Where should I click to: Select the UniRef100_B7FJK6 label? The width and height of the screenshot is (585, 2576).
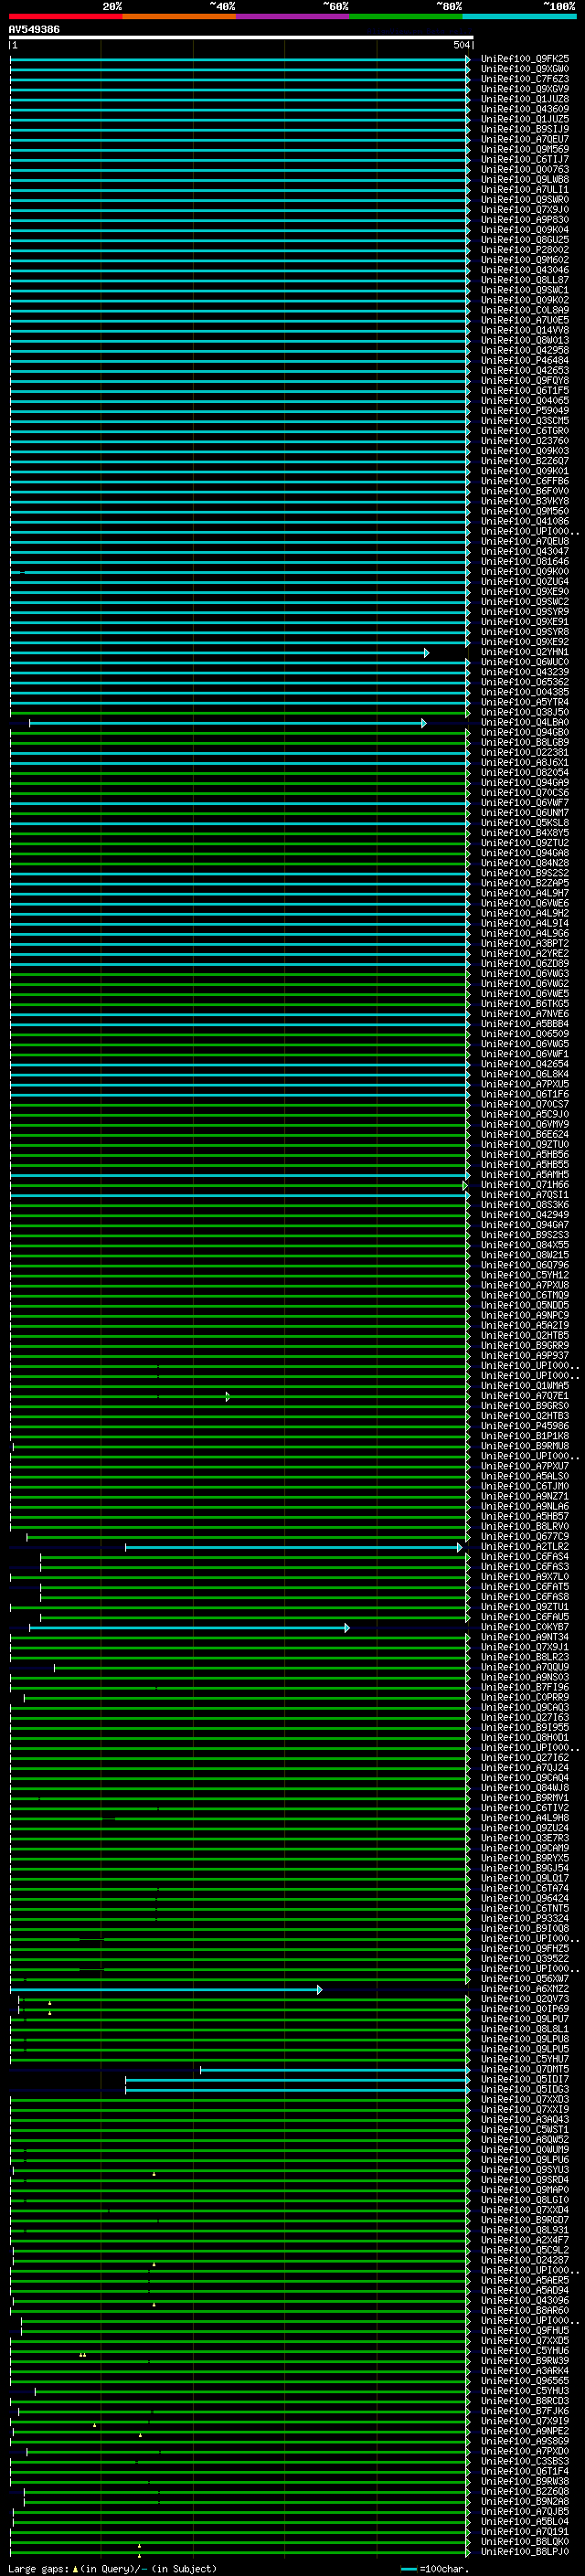(x=525, y=2411)
